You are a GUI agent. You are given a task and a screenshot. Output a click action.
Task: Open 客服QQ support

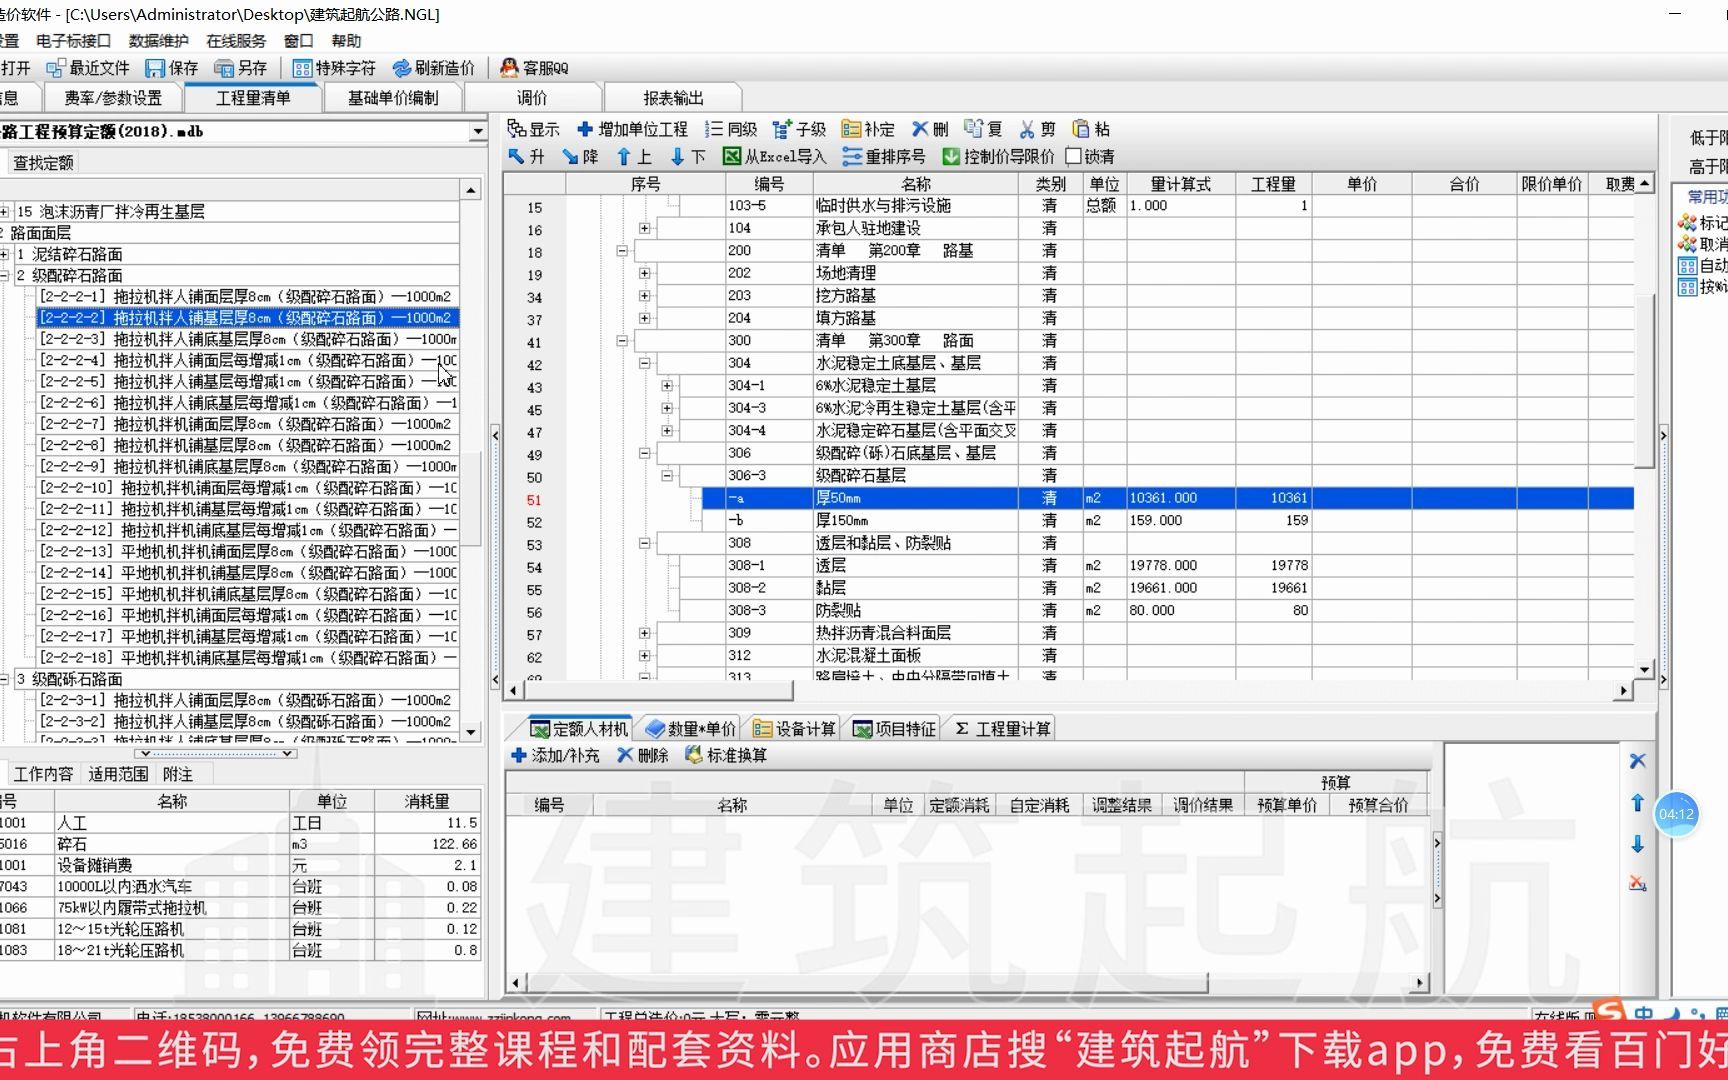tap(534, 68)
